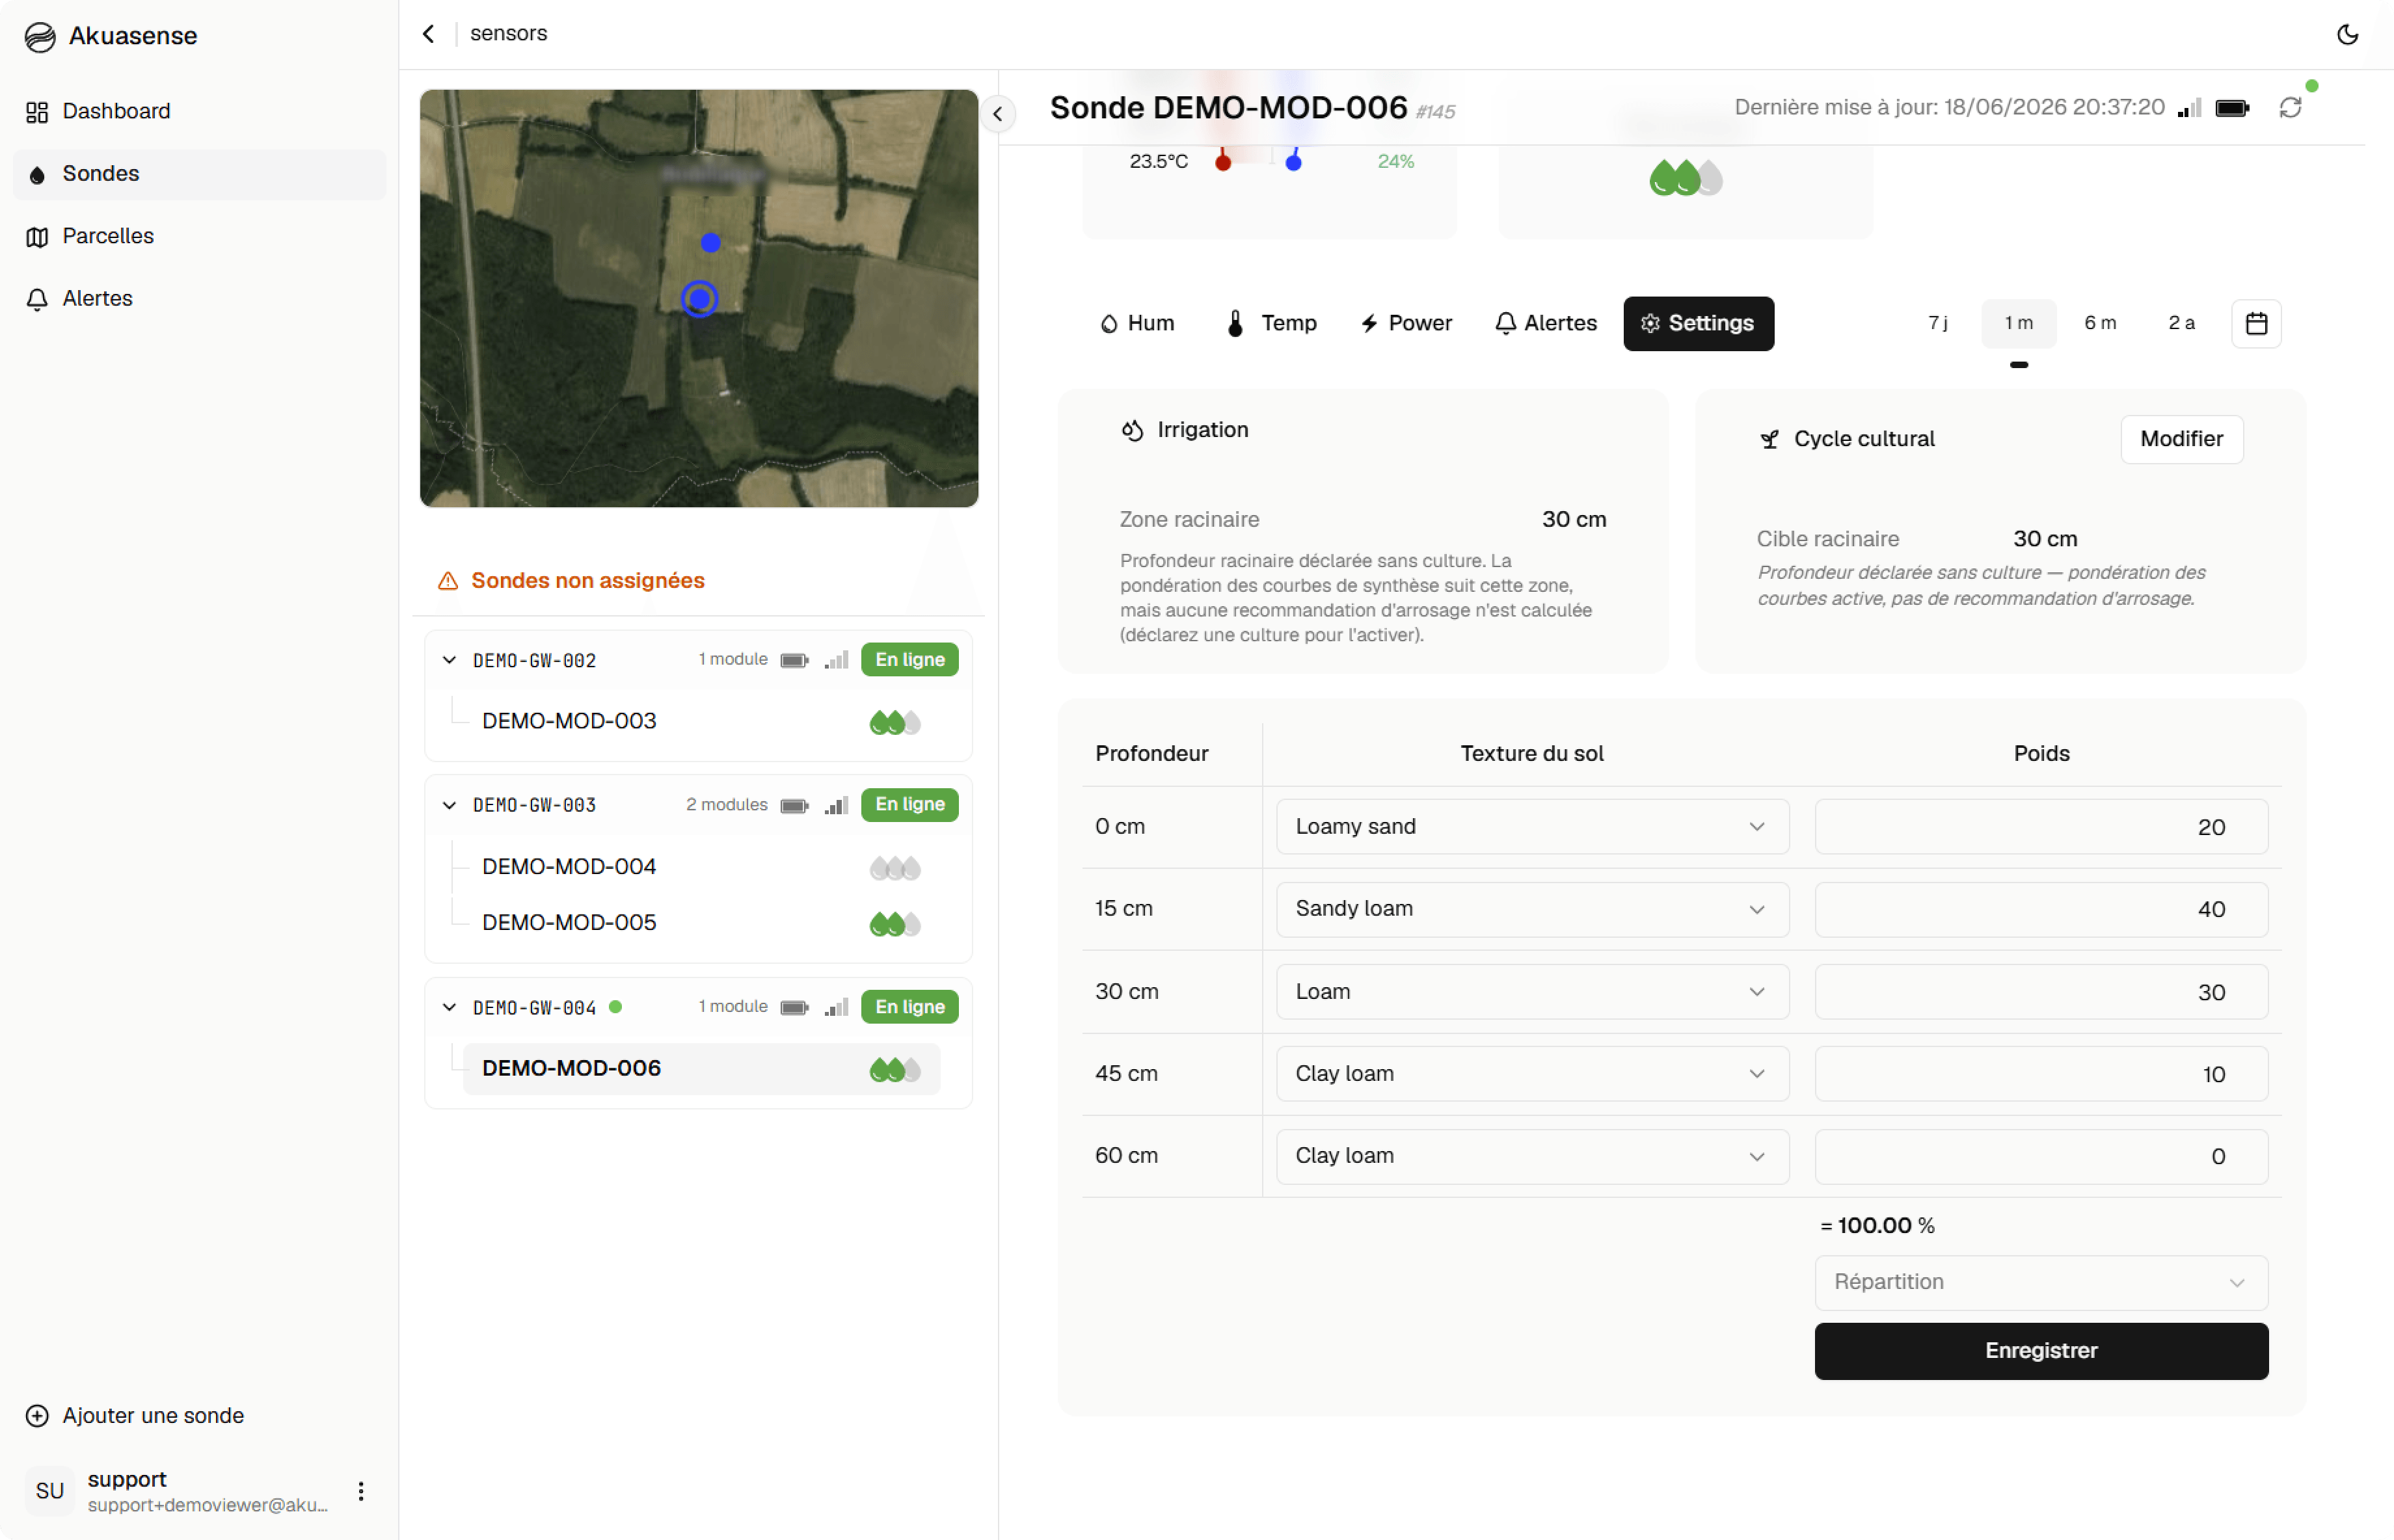
Task: Click En ligne badge of DEMO-GW-004
Action: pyautogui.click(x=909, y=1008)
